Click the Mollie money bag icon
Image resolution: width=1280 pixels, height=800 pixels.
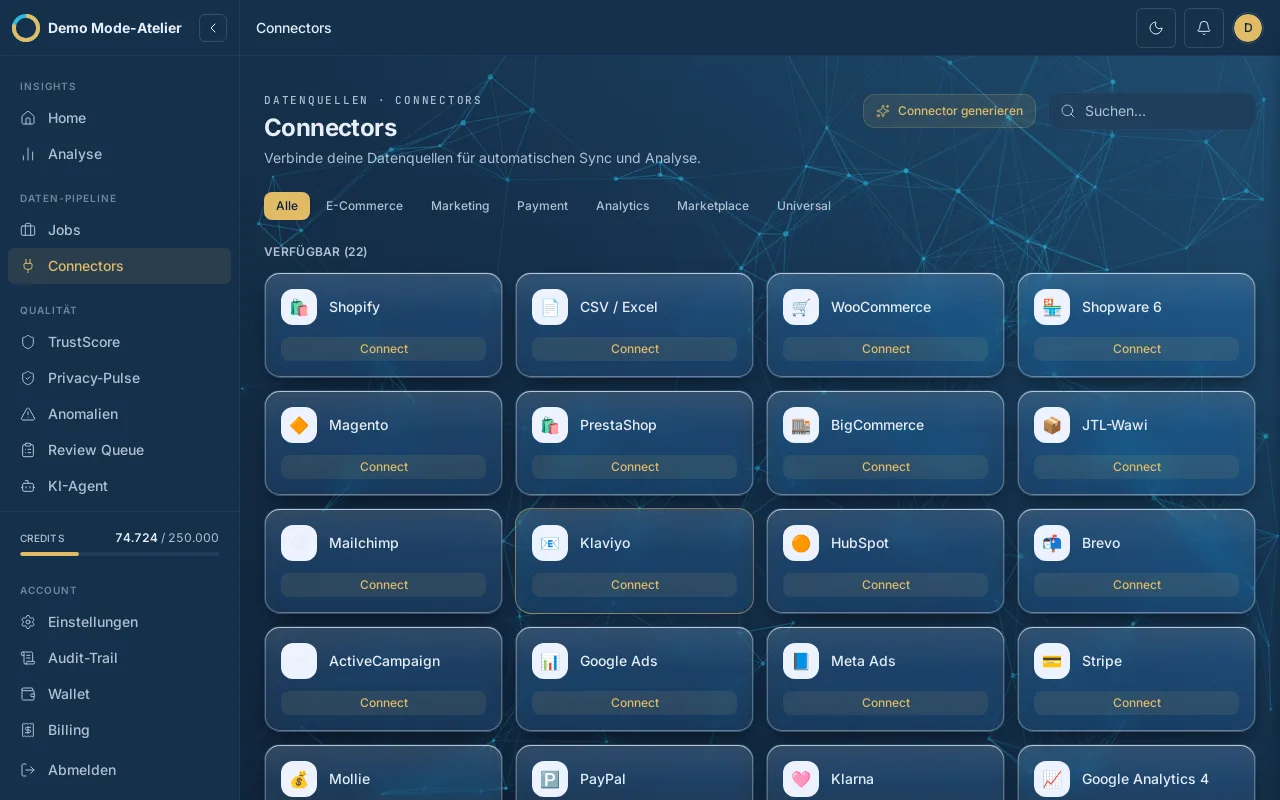pyautogui.click(x=299, y=779)
